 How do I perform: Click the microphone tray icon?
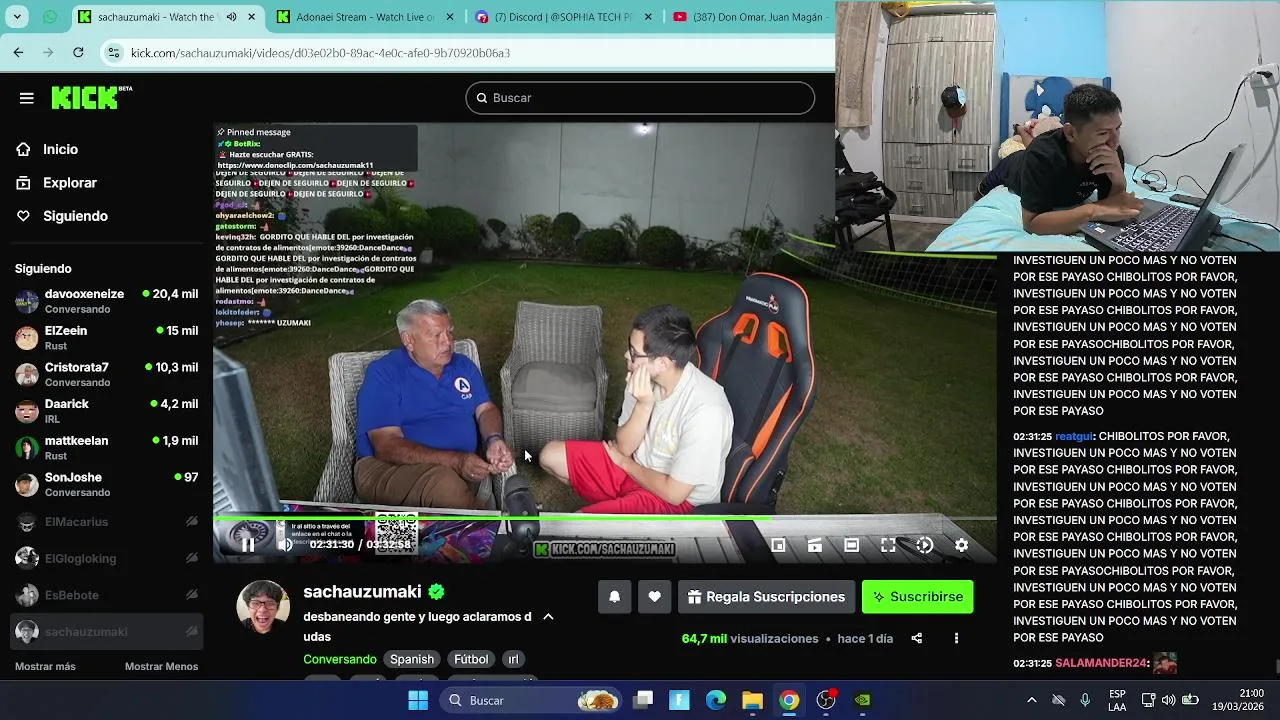(1085, 700)
